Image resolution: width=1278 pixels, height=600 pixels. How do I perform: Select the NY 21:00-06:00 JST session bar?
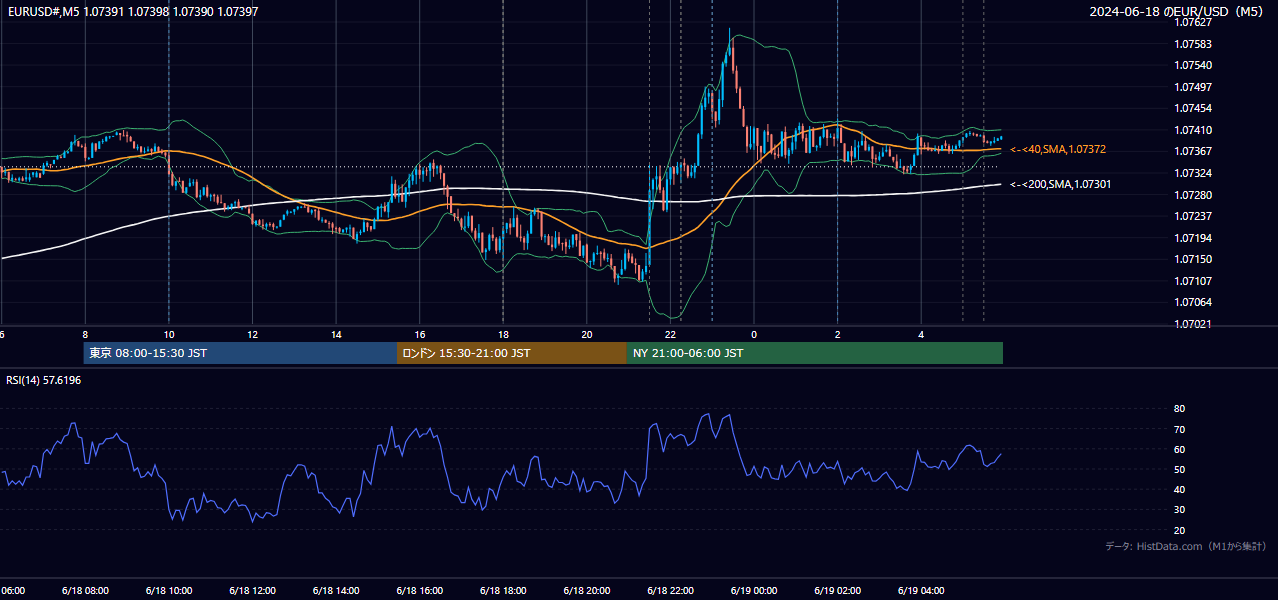(814, 353)
